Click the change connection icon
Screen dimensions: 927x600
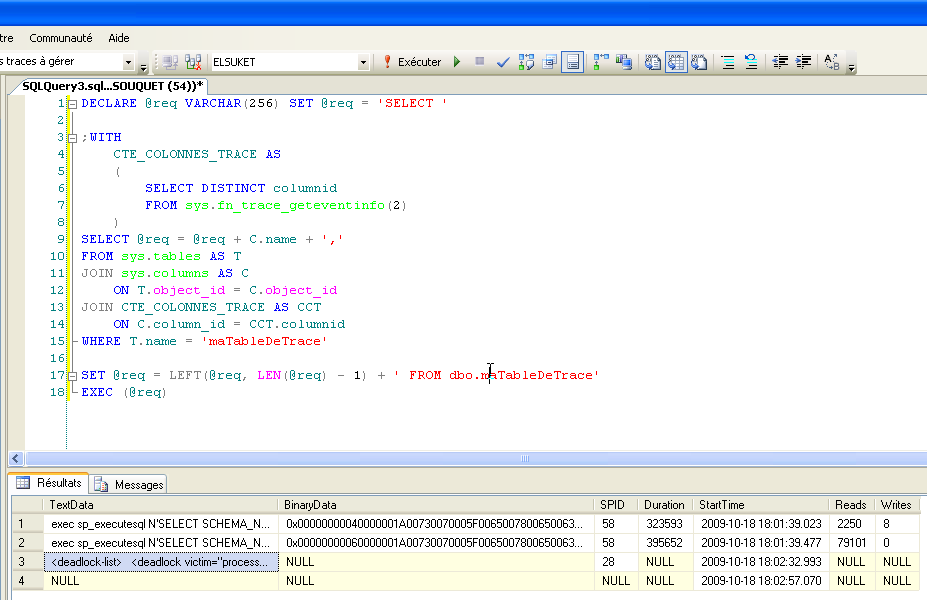click(x=193, y=62)
